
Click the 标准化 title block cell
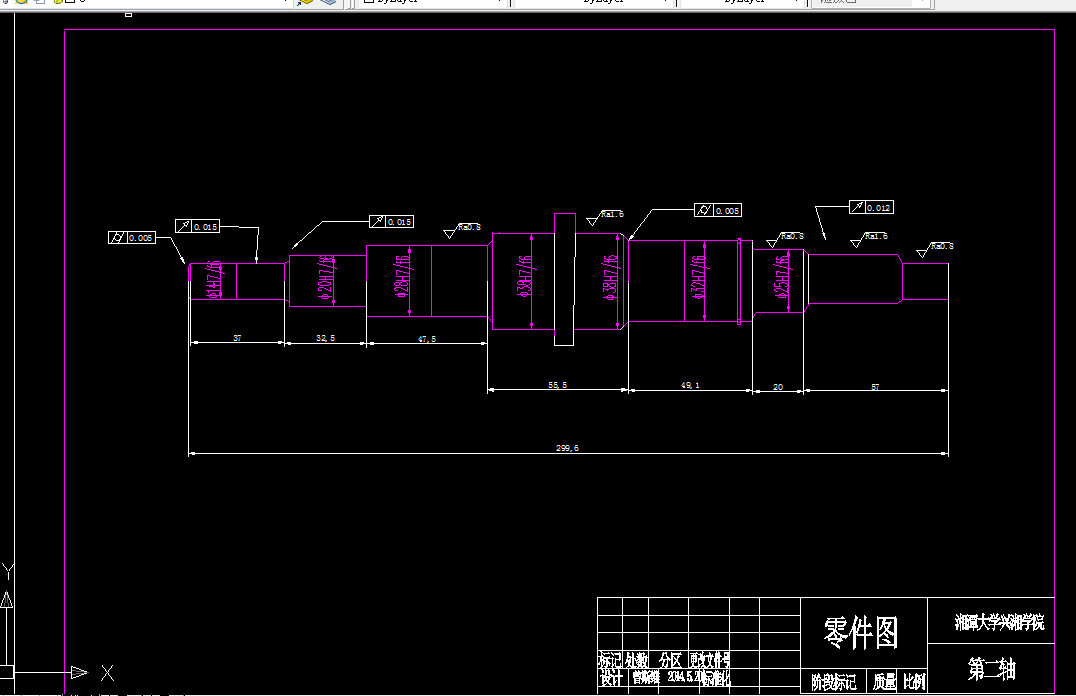tap(716, 678)
